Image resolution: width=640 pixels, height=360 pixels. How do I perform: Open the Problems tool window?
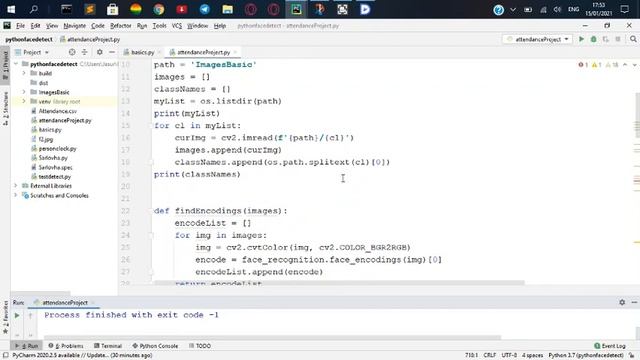pyautogui.click(x=66, y=346)
